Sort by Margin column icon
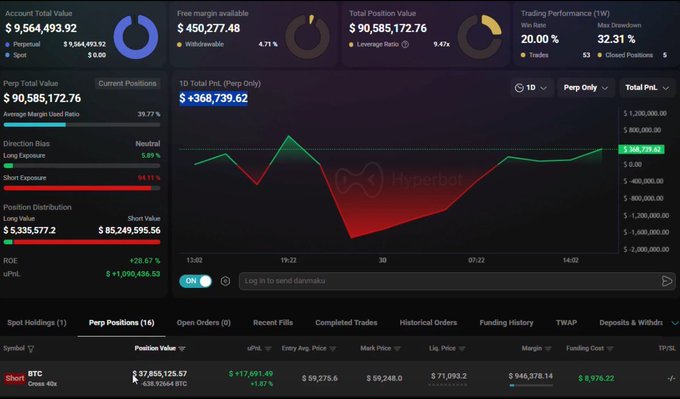 (548, 349)
